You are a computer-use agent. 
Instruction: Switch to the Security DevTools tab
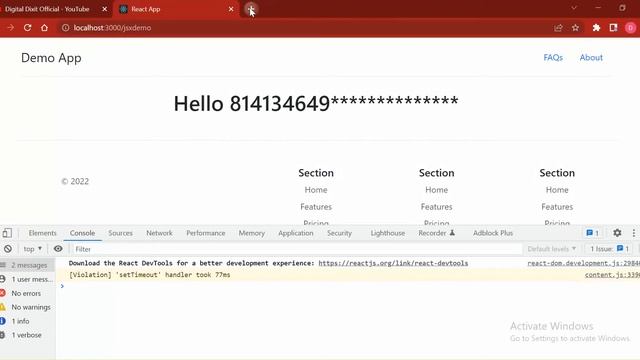[339, 233]
